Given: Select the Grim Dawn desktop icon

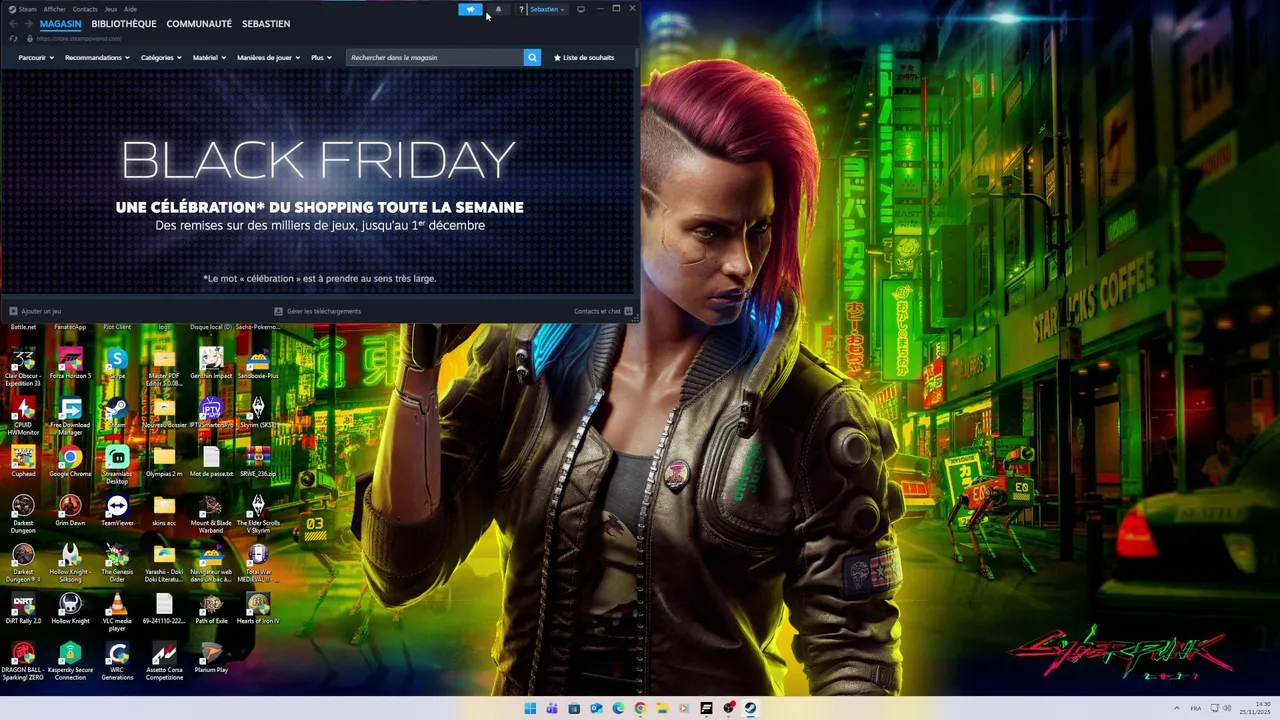Looking at the screenshot, I should click(x=70, y=510).
